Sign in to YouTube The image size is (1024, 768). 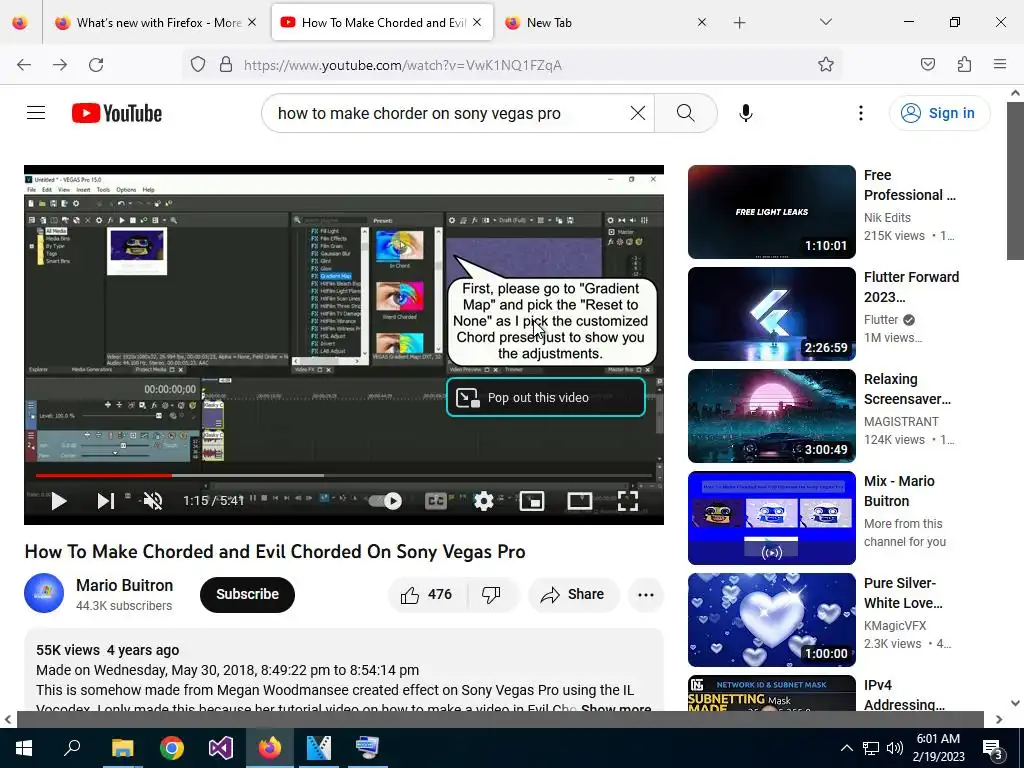click(x=940, y=113)
